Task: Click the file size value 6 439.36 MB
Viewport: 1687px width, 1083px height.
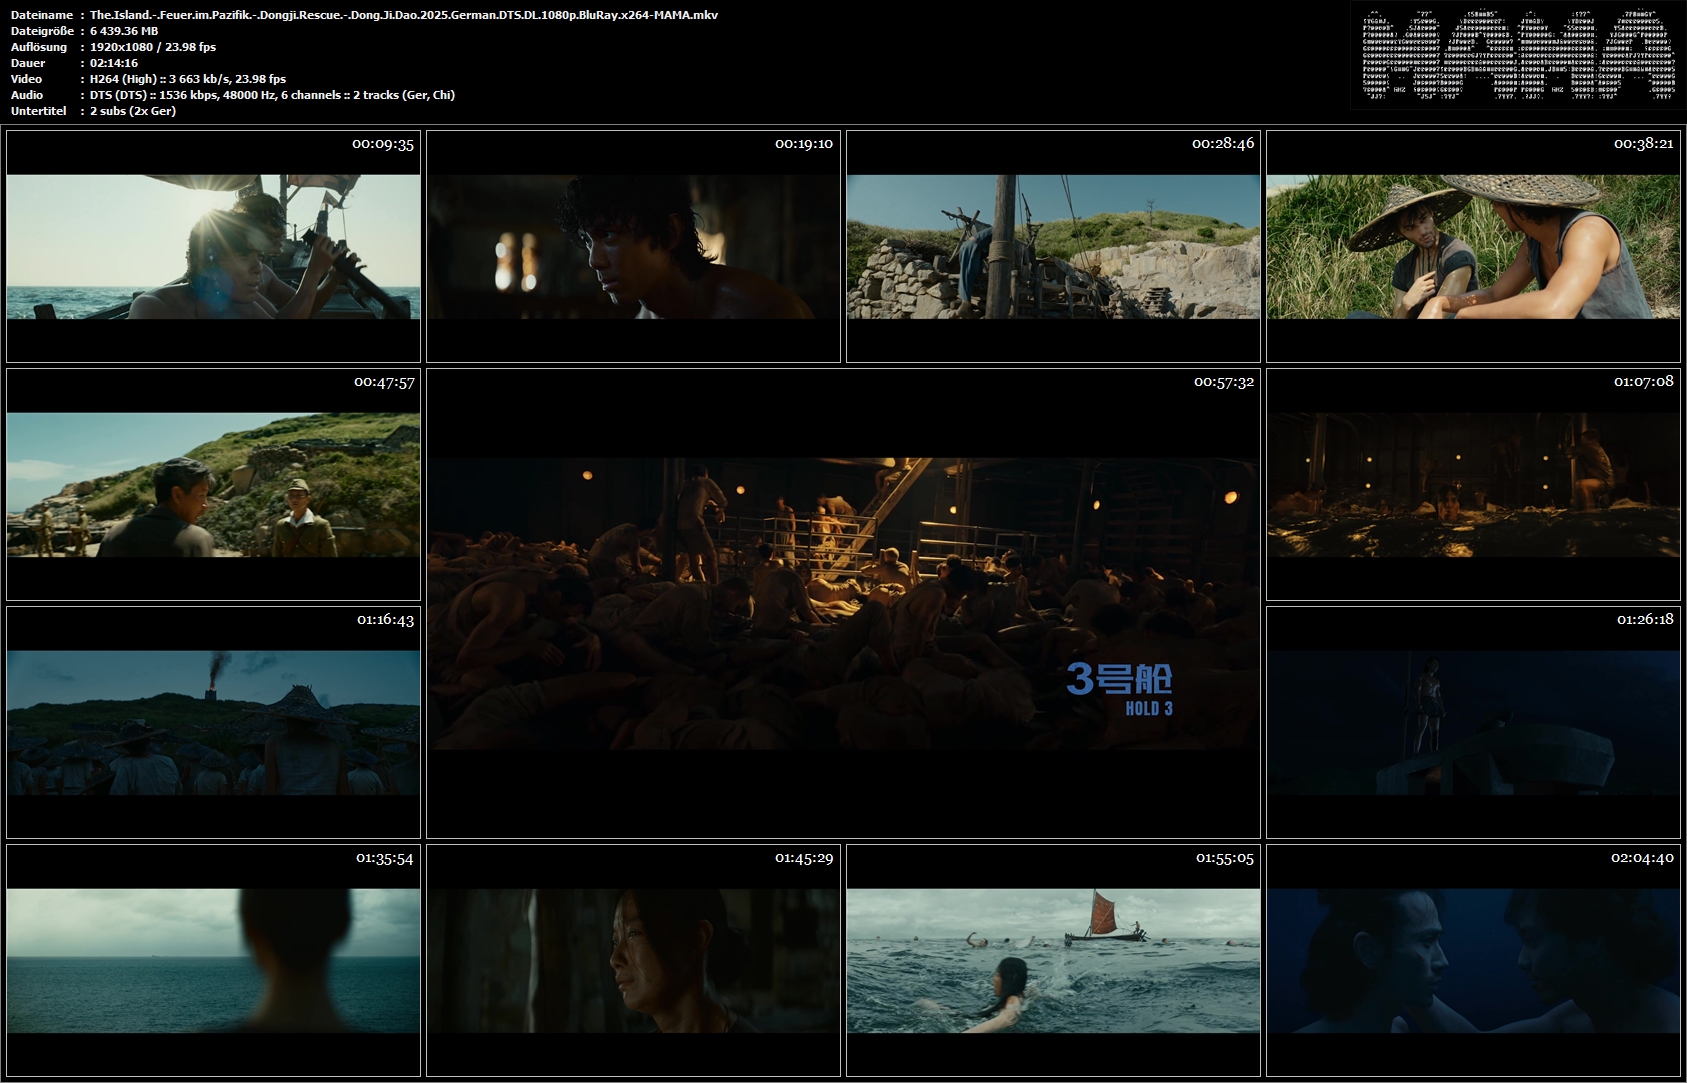Action: click(x=124, y=31)
